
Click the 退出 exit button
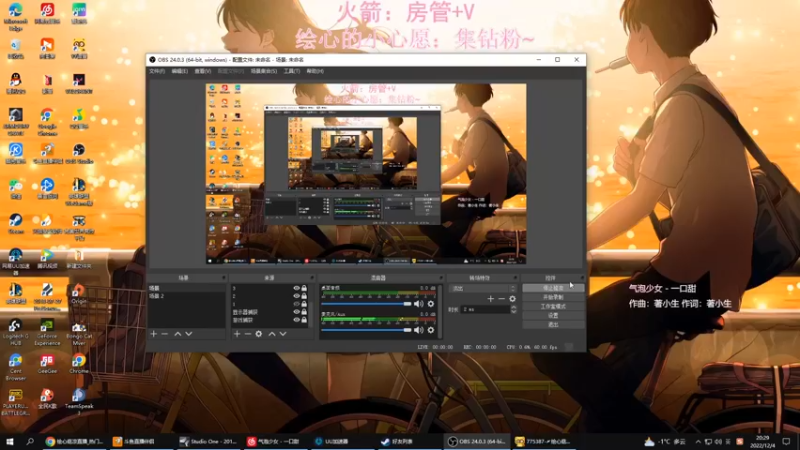pos(553,324)
